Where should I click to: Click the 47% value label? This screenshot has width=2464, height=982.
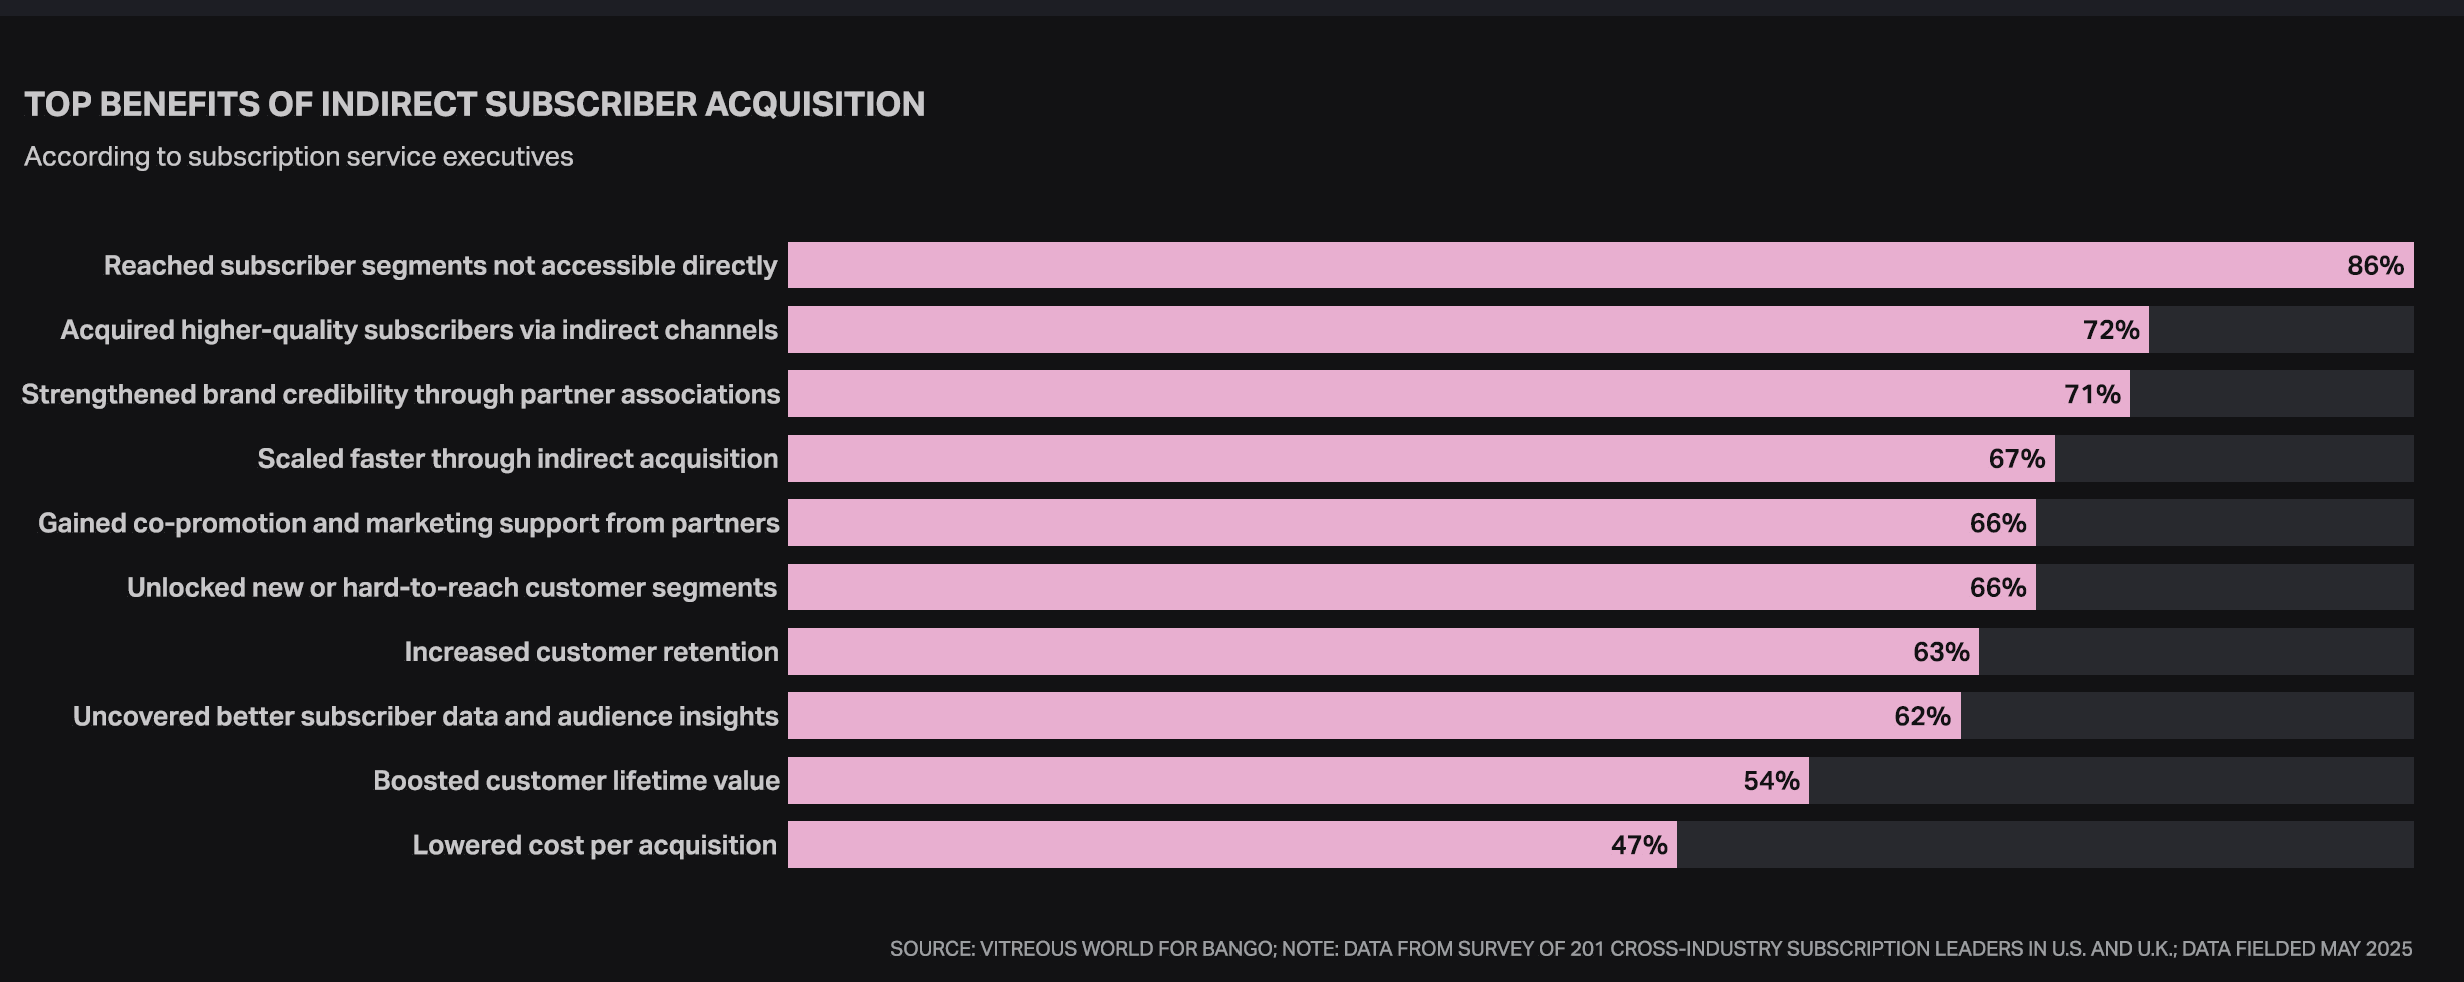click(x=1639, y=845)
